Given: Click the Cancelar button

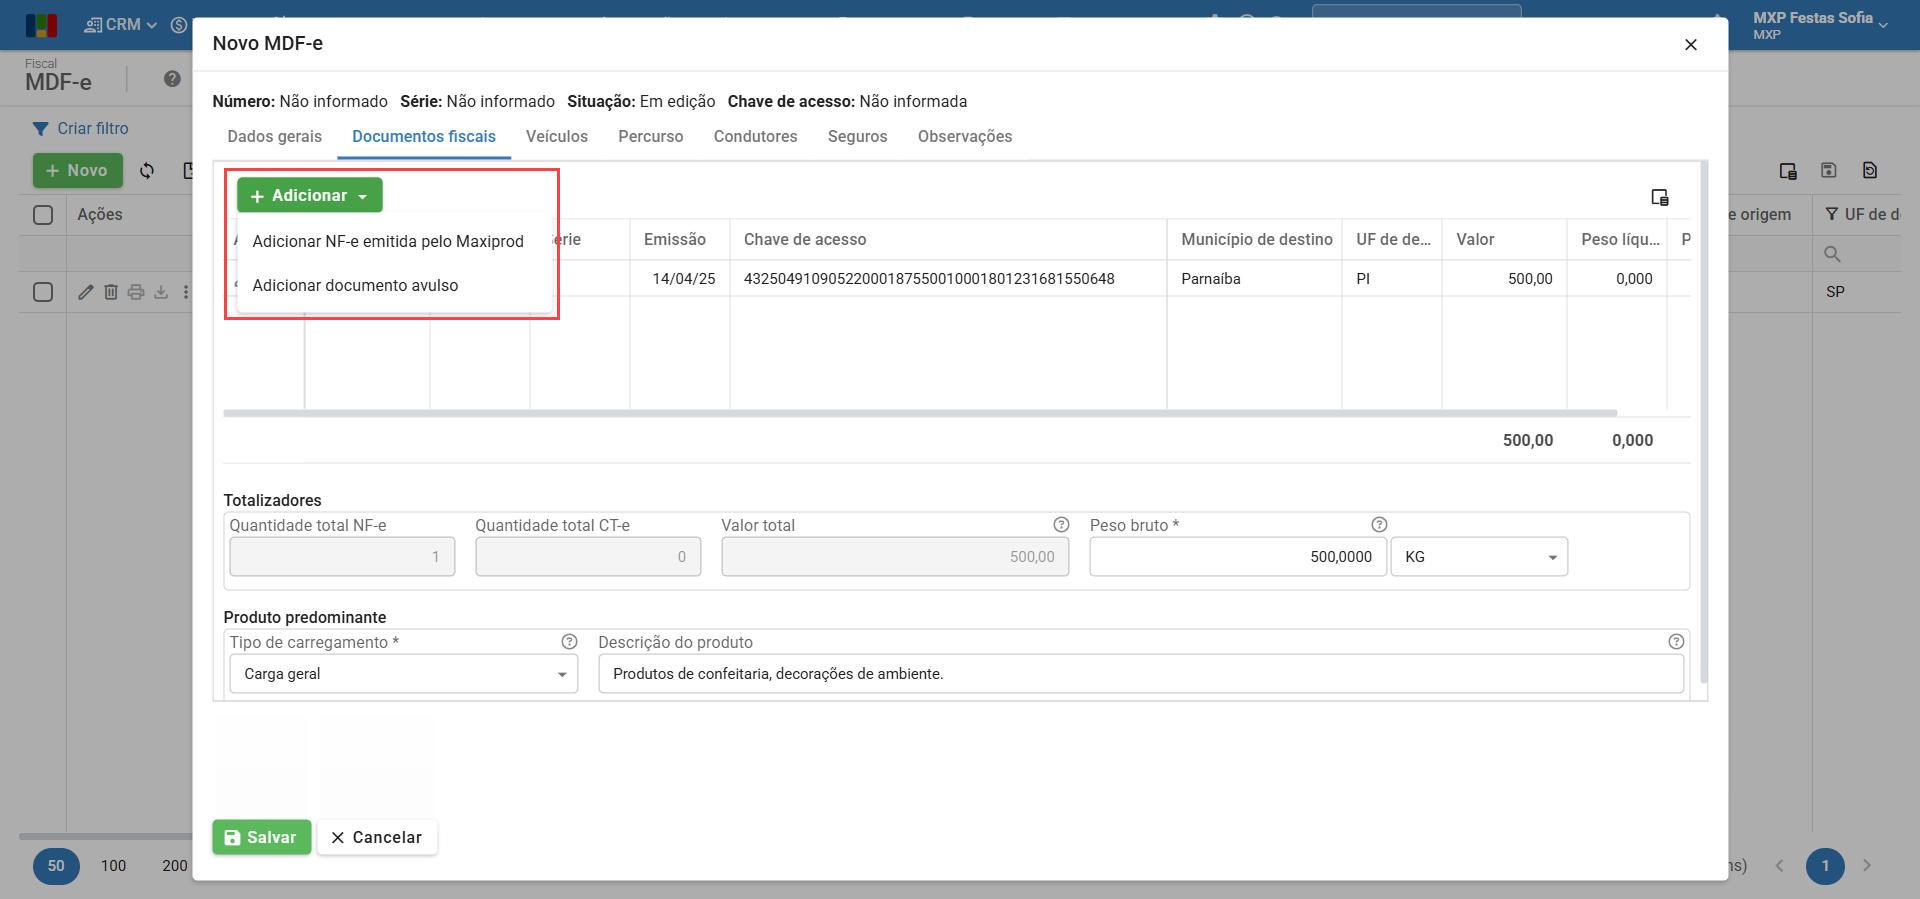Looking at the screenshot, I should click(377, 838).
